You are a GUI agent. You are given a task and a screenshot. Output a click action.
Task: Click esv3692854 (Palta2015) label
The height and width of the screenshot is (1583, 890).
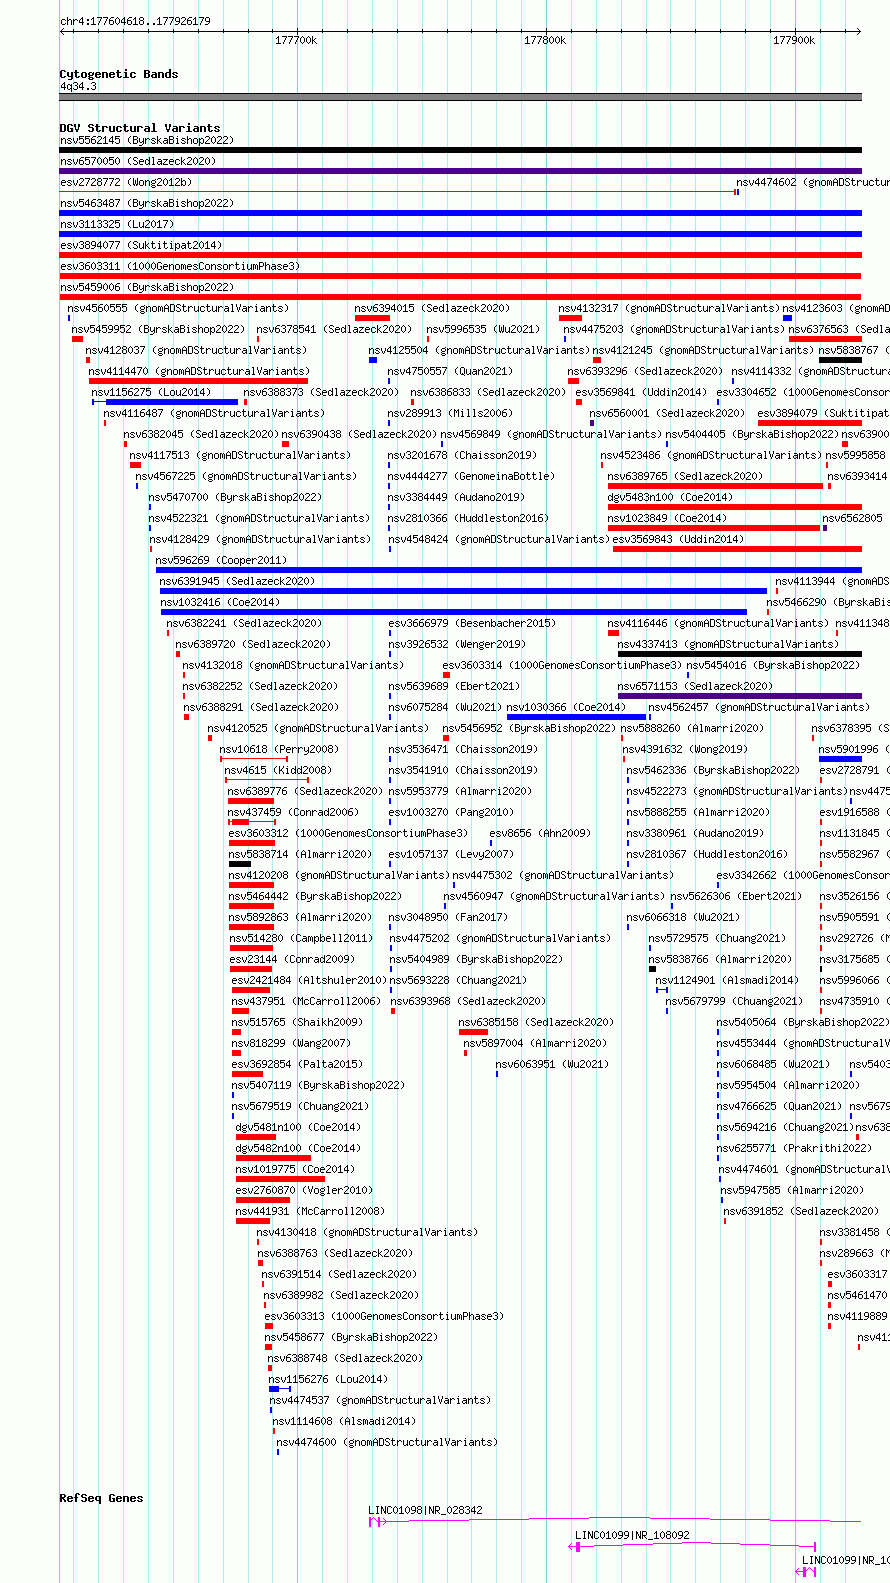pos(297,1064)
